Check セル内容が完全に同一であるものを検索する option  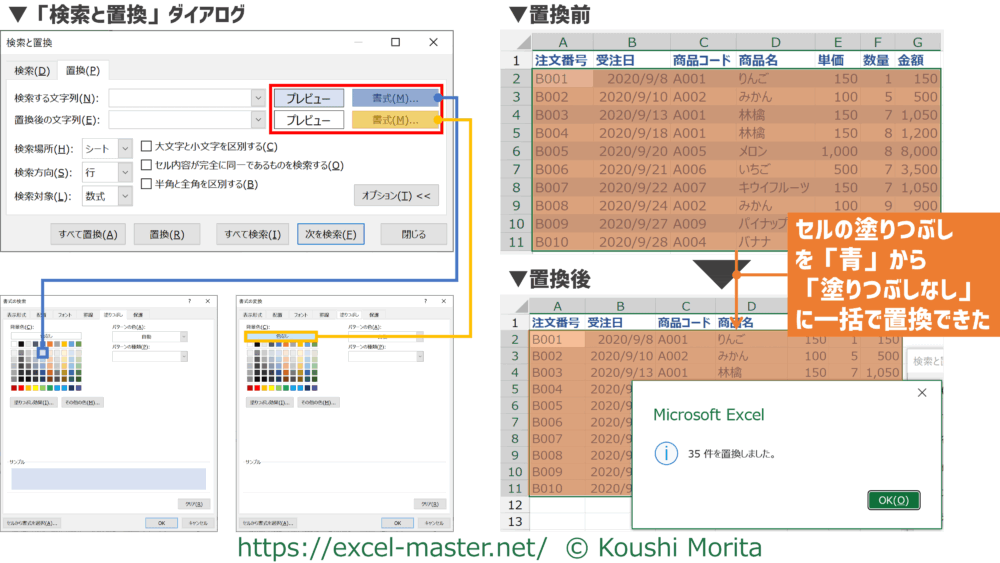click(x=147, y=165)
